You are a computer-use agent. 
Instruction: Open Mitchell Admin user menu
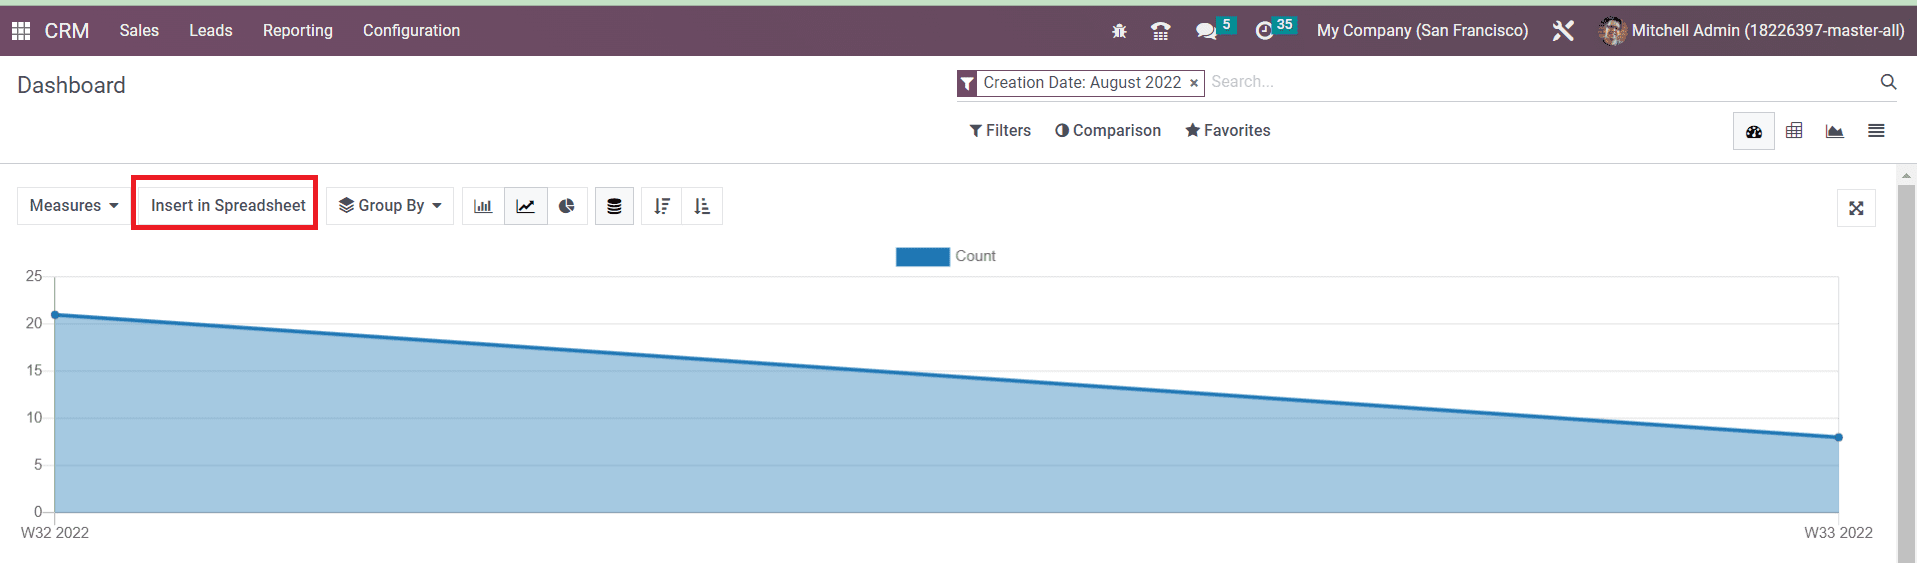coord(1752,31)
